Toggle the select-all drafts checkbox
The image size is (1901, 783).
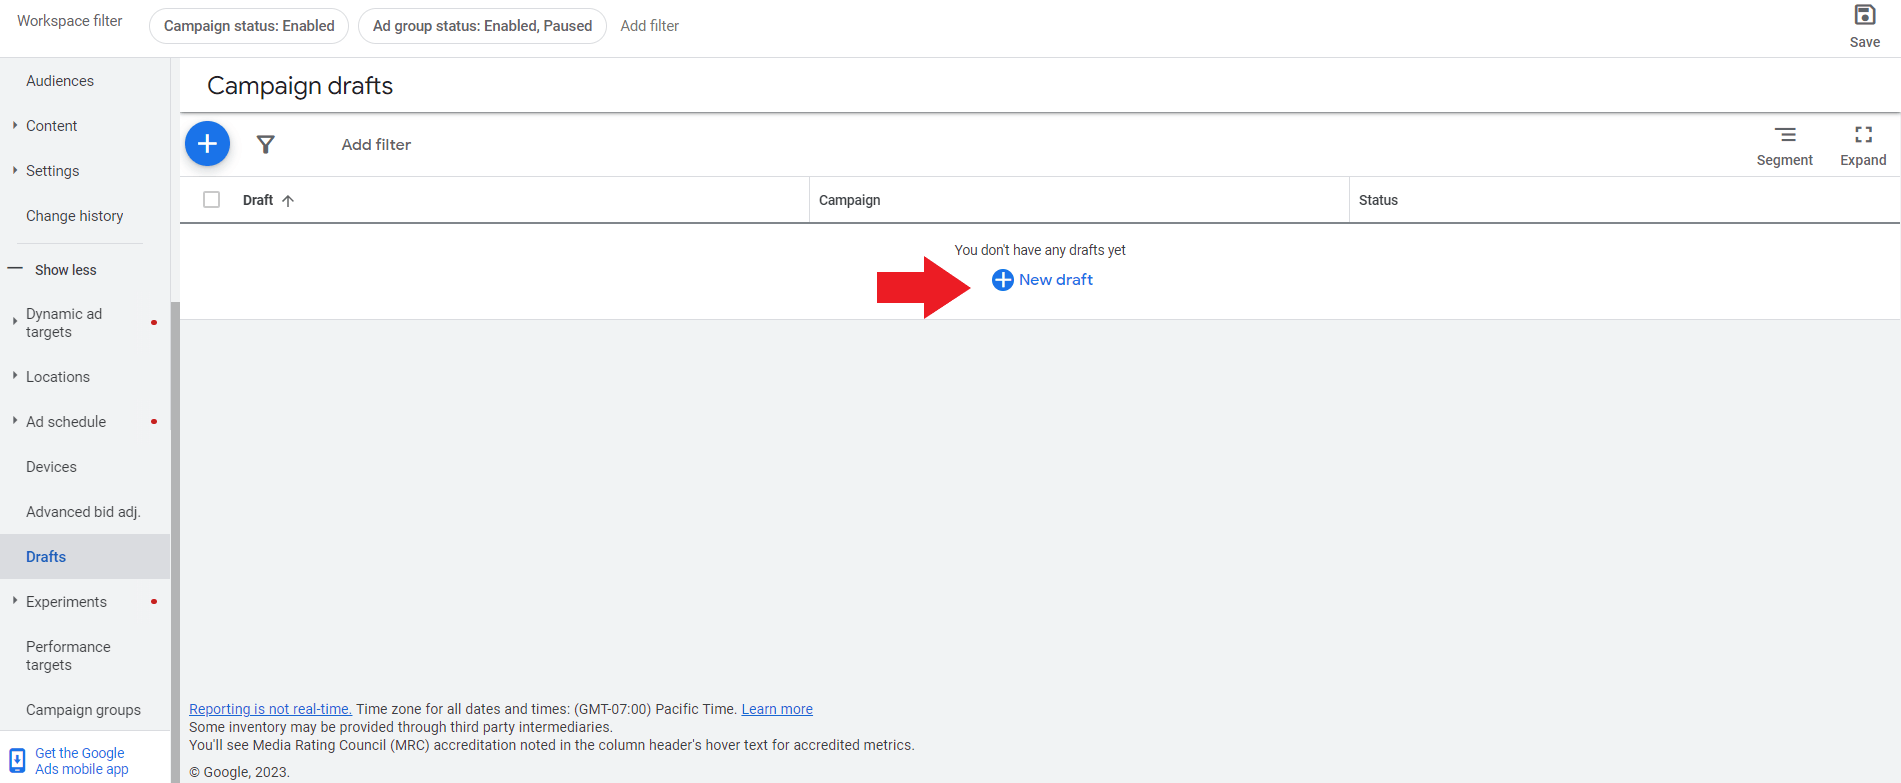click(211, 200)
